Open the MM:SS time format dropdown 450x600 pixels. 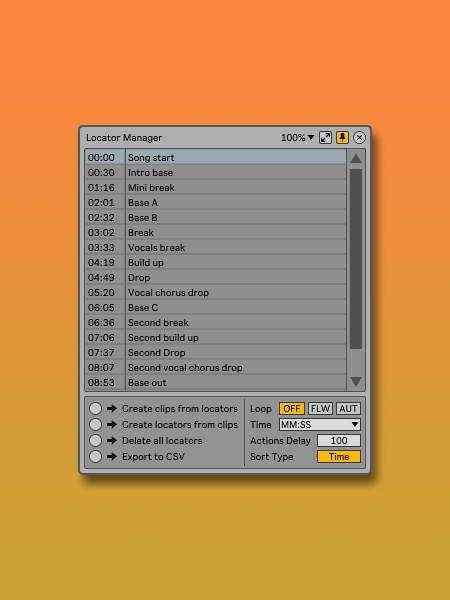(x=320, y=424)
